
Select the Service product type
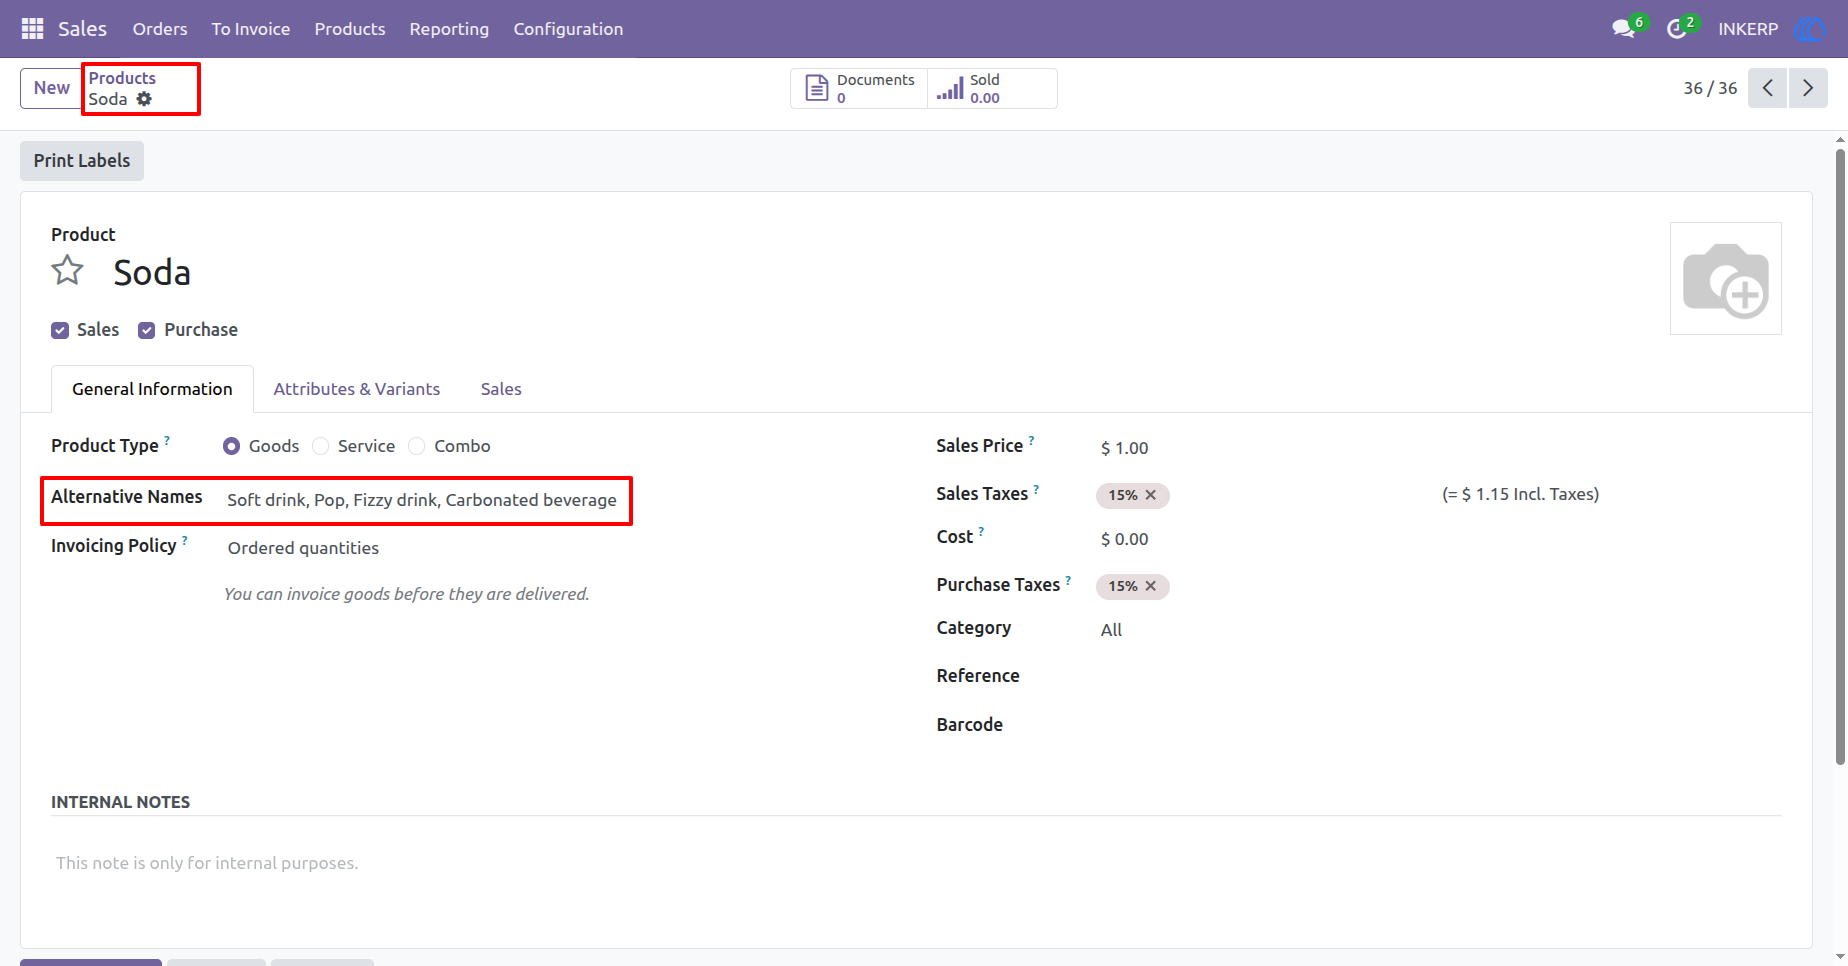321,446
